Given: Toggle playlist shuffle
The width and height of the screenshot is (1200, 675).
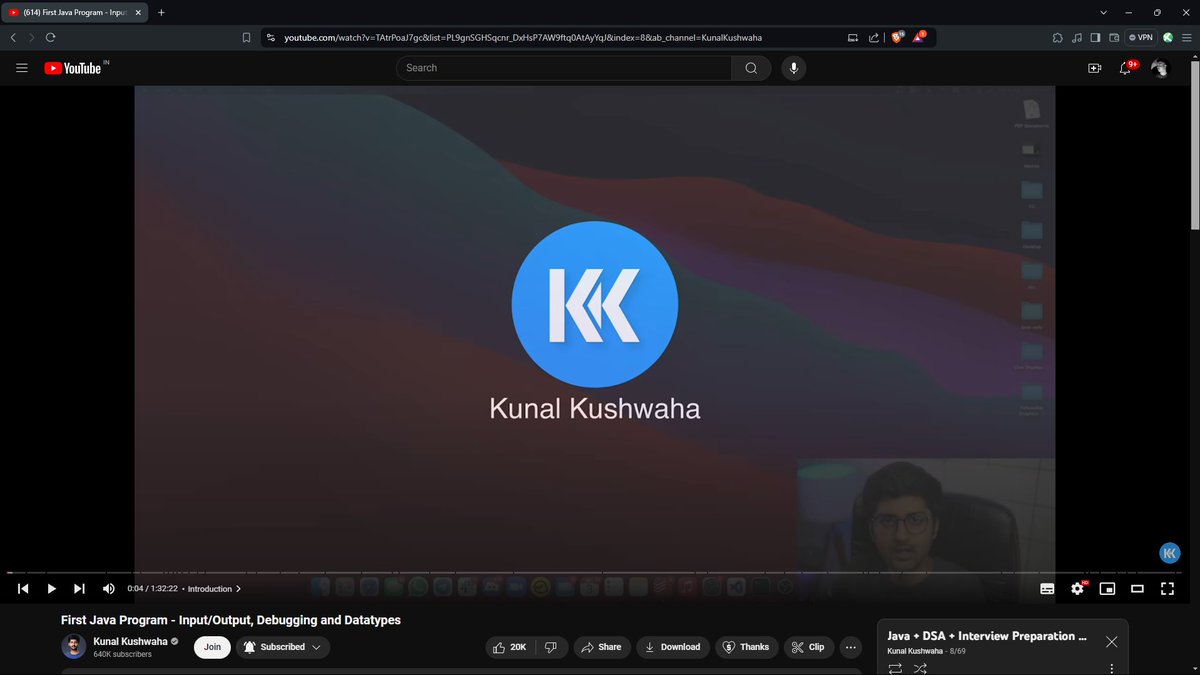Looking at the screenshot, I should point(920,667).
